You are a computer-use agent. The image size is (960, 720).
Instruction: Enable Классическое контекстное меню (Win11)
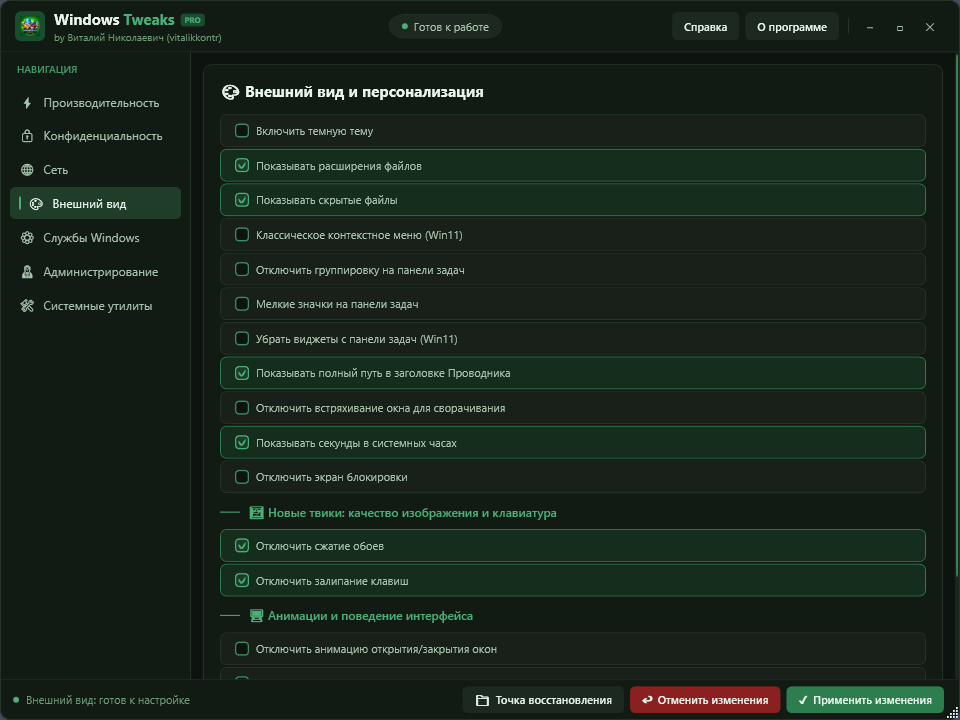(x=242, y=234)
